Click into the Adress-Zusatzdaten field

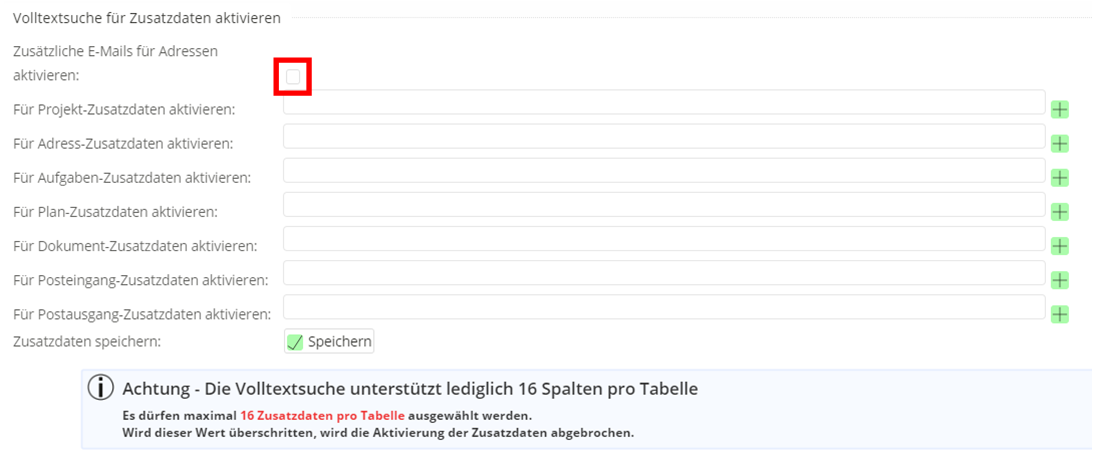click(664, 136)
